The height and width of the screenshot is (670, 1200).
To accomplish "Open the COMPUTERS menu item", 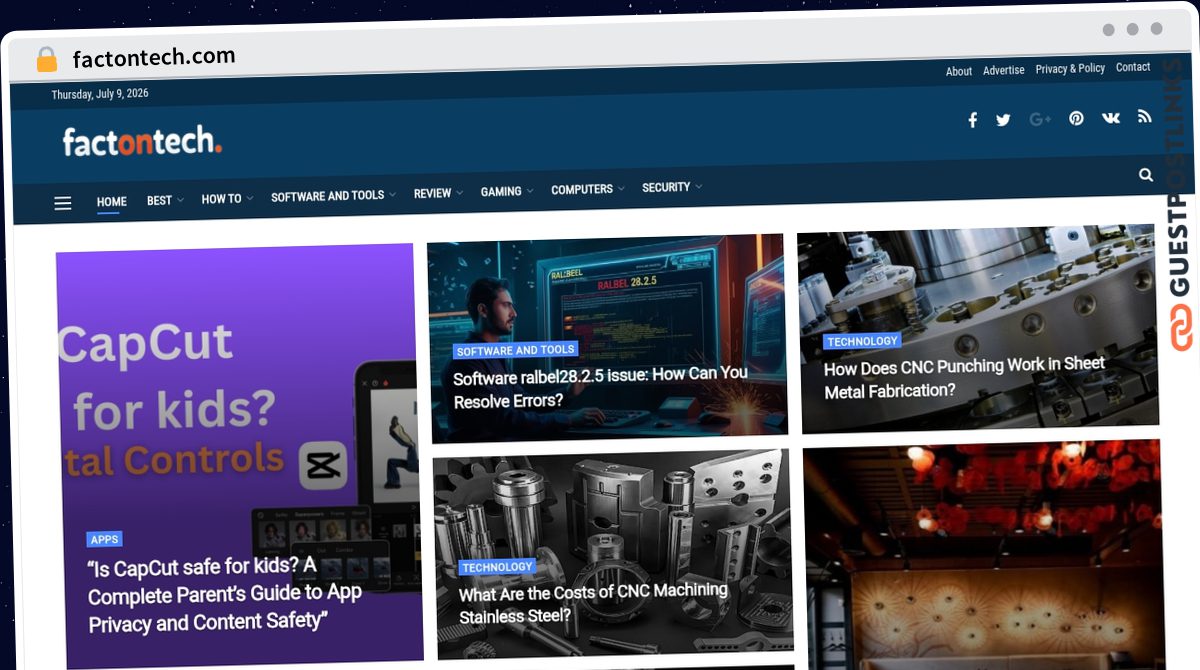I will click(581, 189).
